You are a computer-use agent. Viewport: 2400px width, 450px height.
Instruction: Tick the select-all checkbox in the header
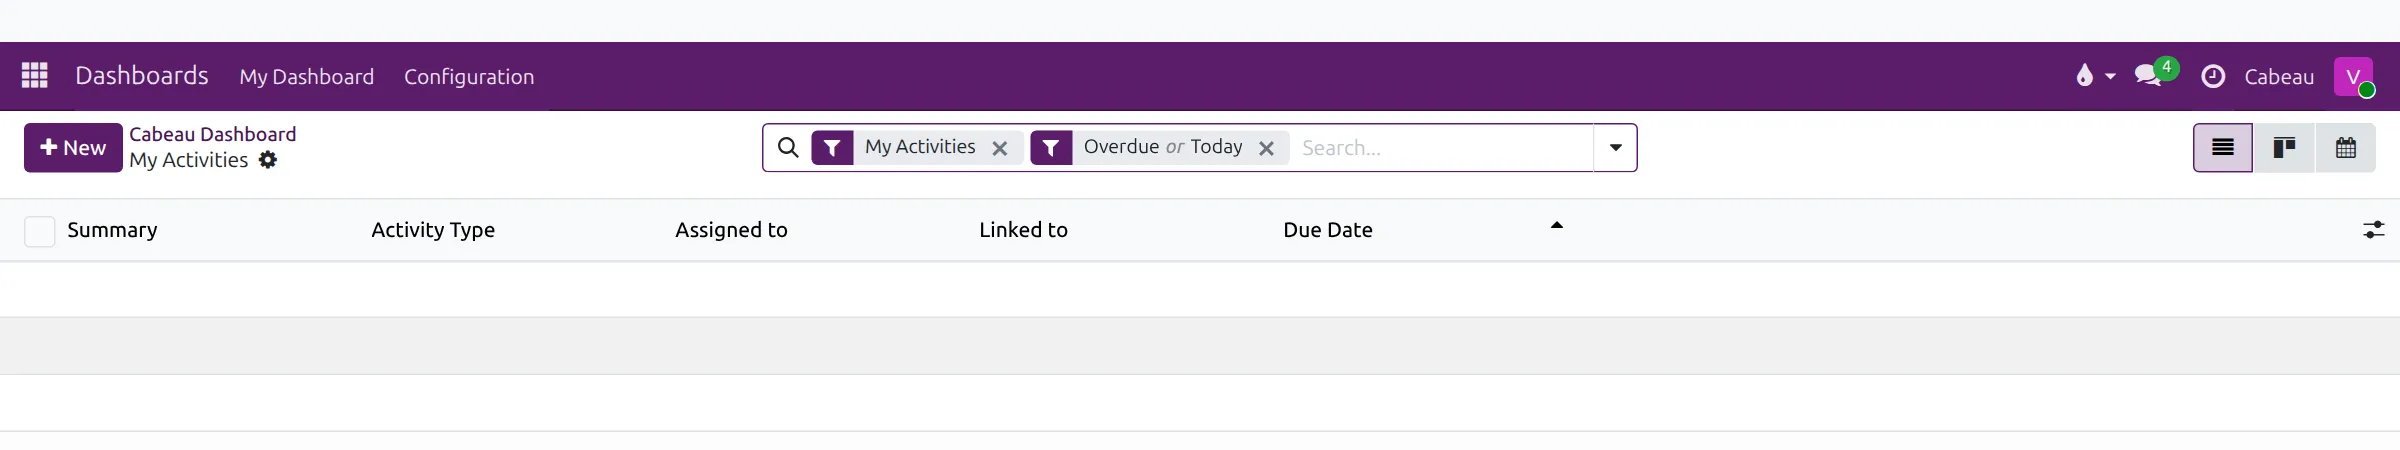pyautogui.click(x=39, y=231)
